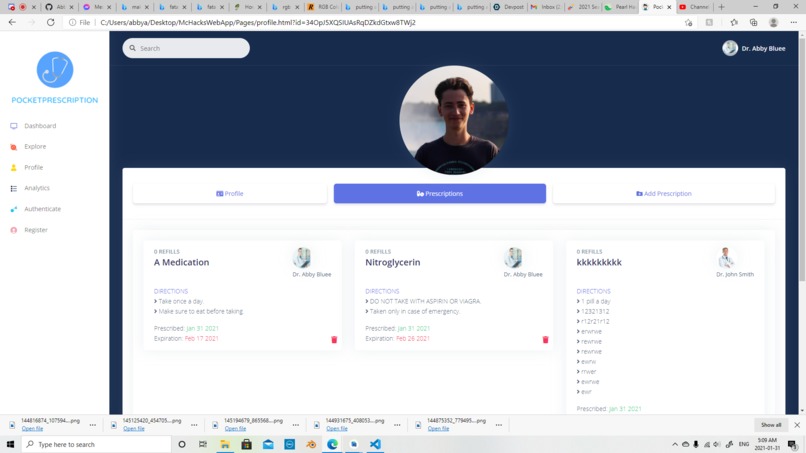Open Dr. Abby Bluee user menu at top right
The width and height of the screenshot is (806, 453).
tap(754, 48)
